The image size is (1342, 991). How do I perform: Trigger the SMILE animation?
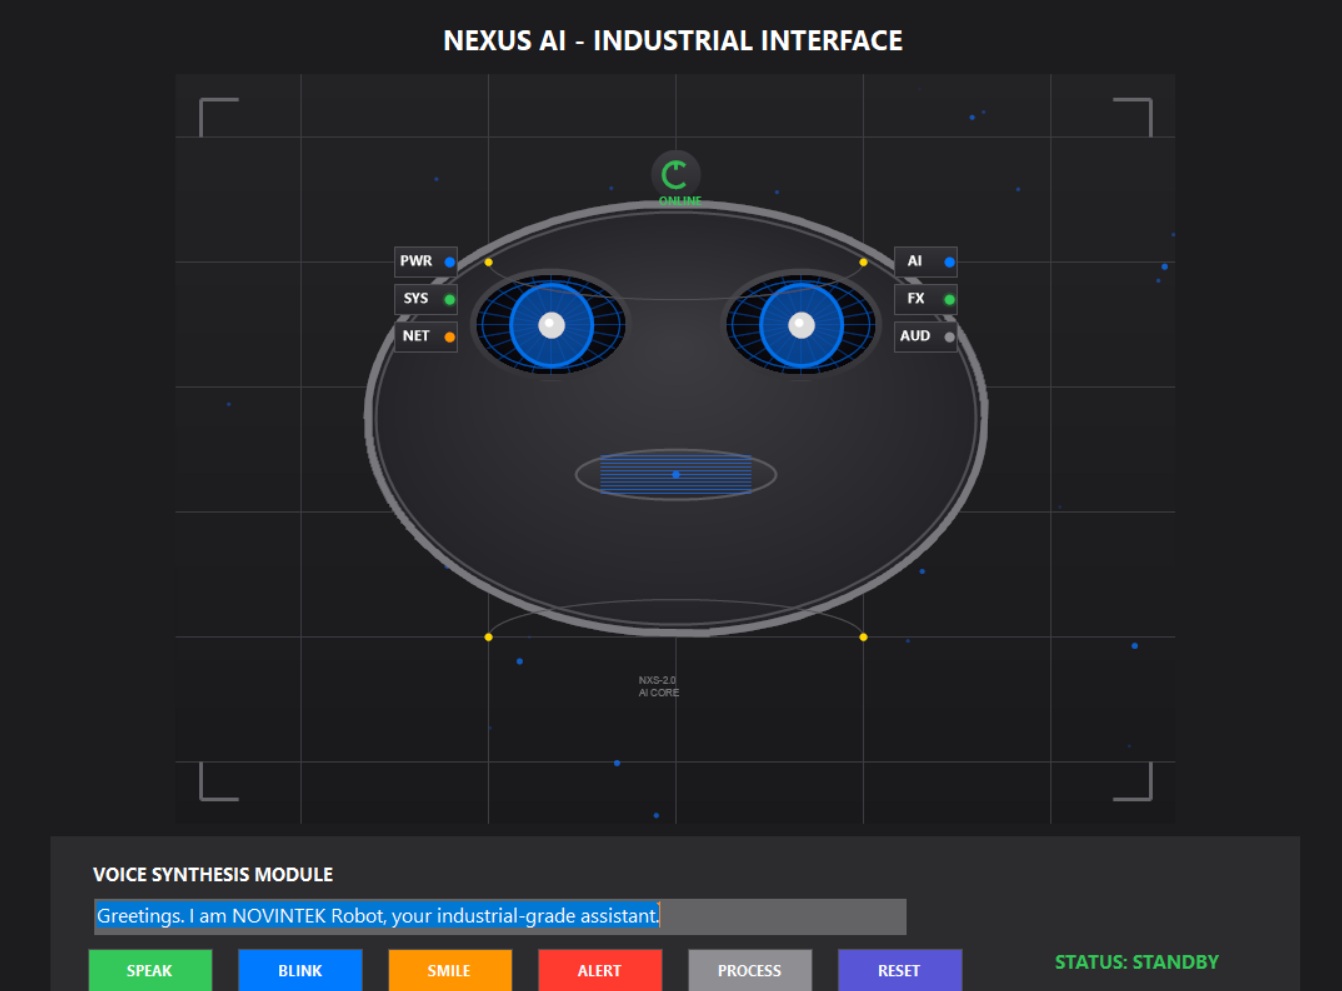point(450,970)
